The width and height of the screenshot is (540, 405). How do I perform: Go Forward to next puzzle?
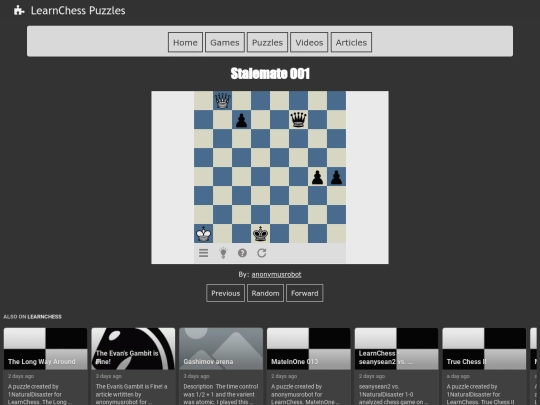[304, 293]
